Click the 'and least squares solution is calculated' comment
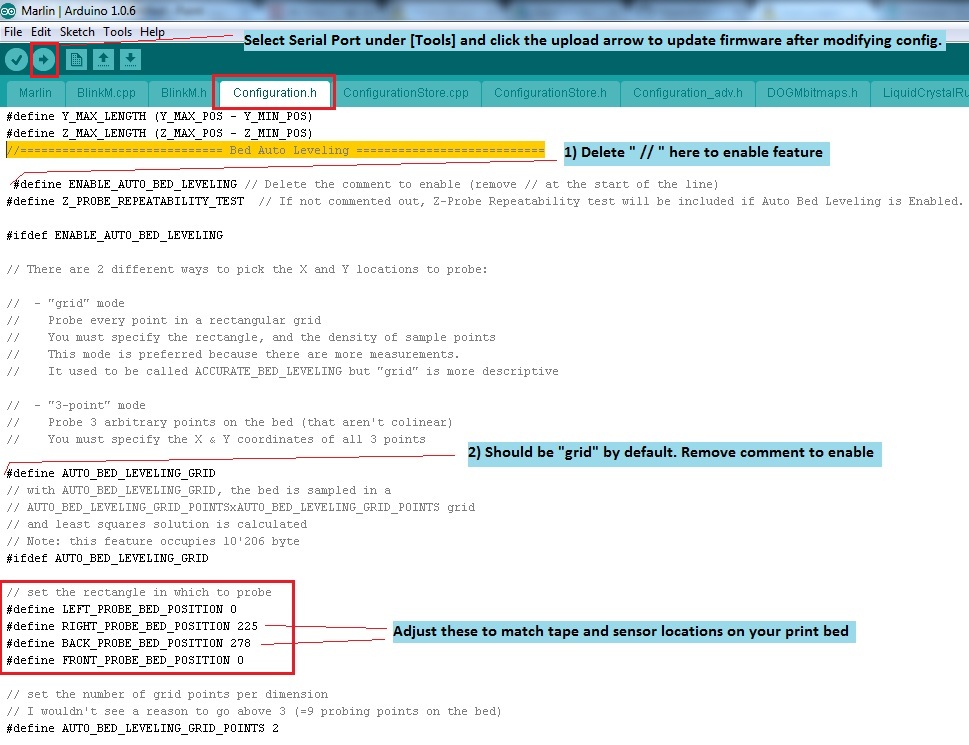This screenshot has height=745, width=969. coord(157,524)
